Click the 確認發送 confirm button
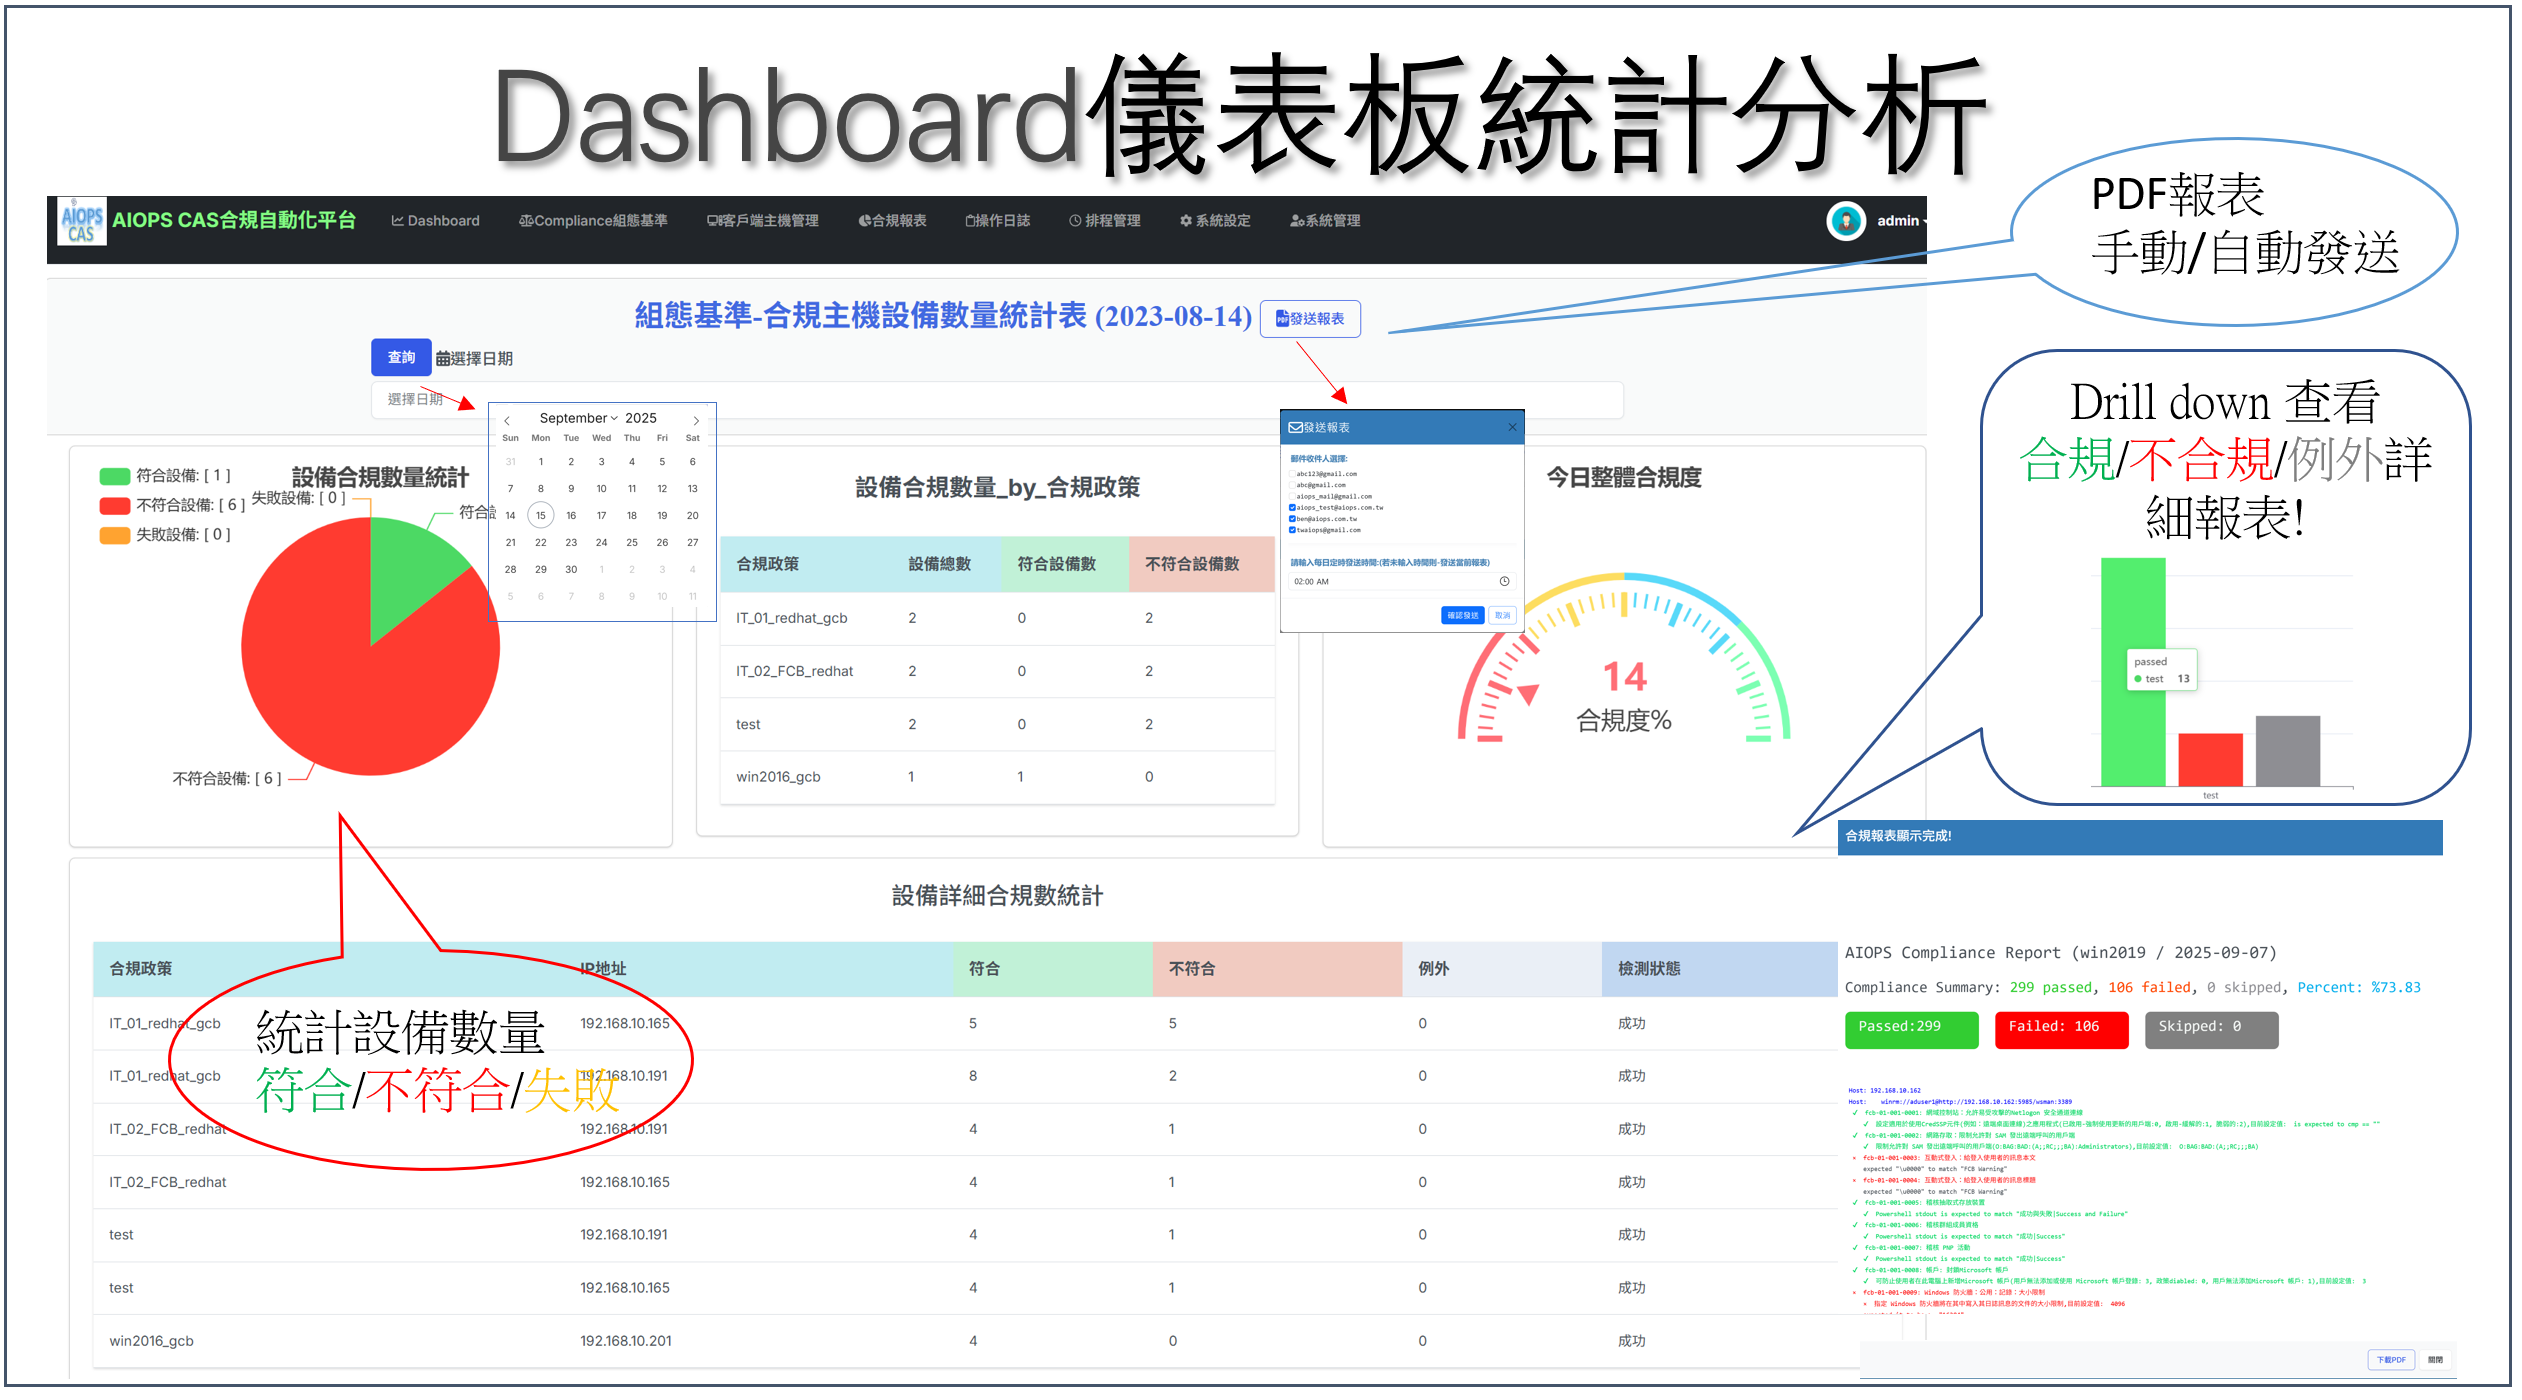 pyautogui.click(x=1462, y=615)
